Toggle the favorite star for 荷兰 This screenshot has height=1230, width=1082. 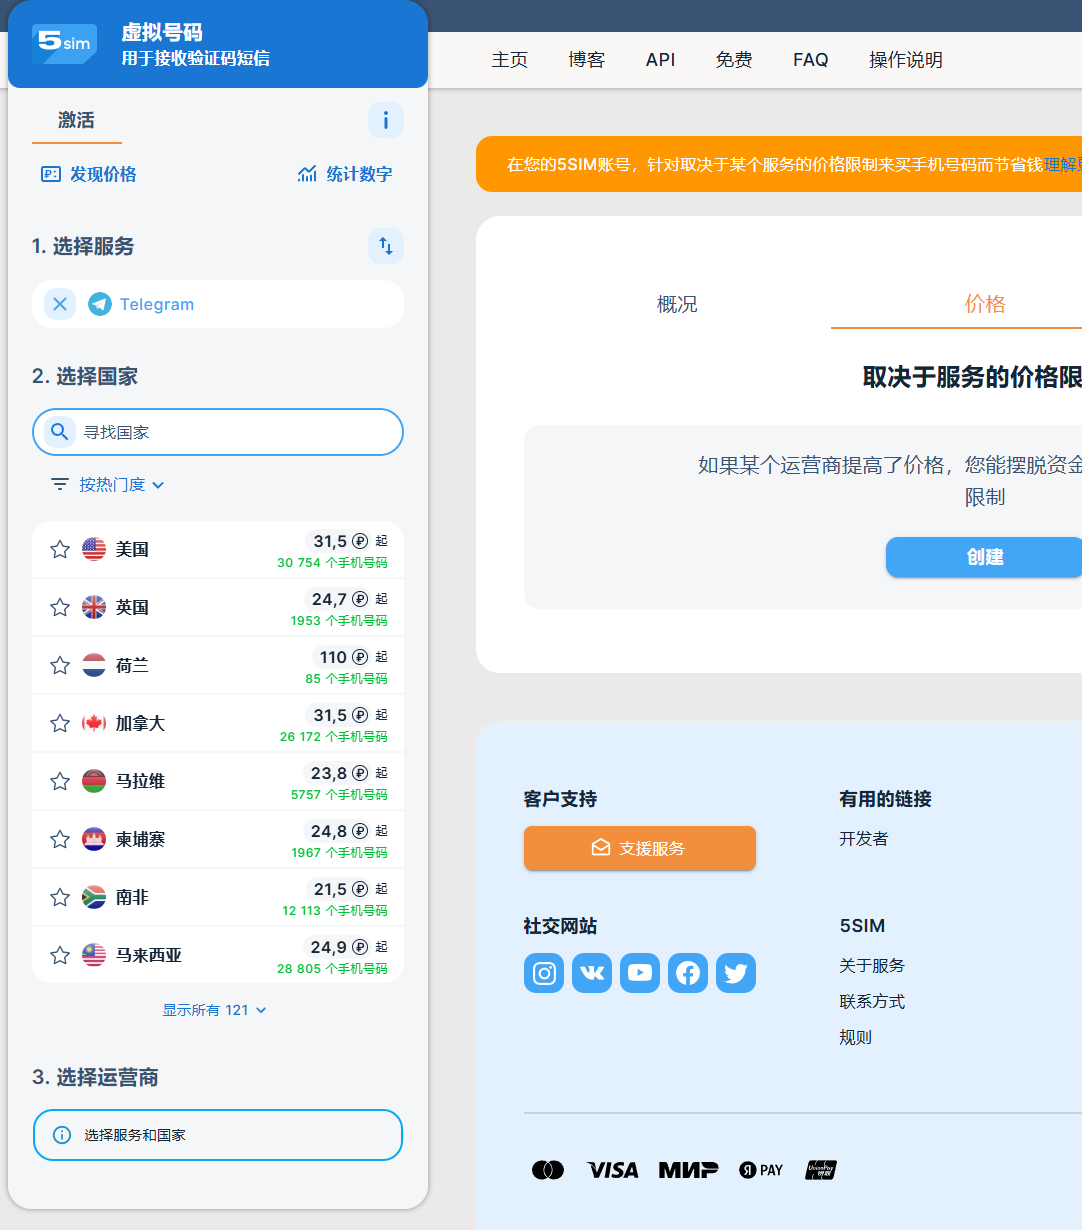(60, 665)
